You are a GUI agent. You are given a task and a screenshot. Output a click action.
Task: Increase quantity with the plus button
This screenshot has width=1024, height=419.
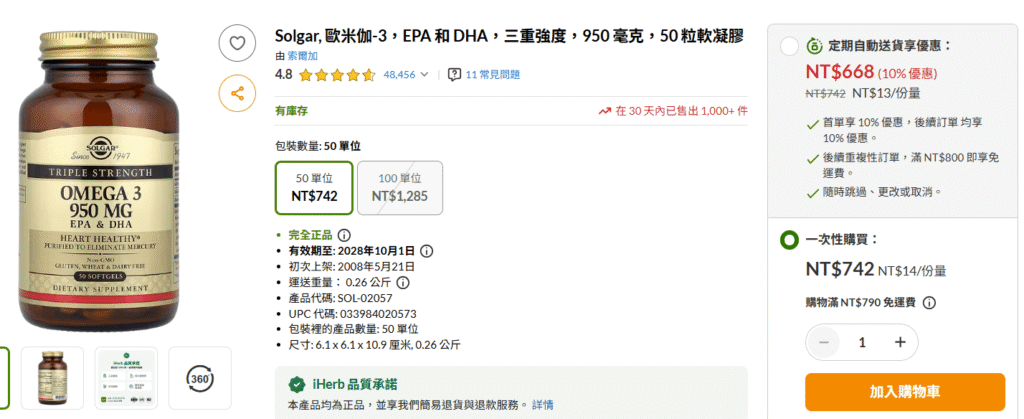point(900,342)
